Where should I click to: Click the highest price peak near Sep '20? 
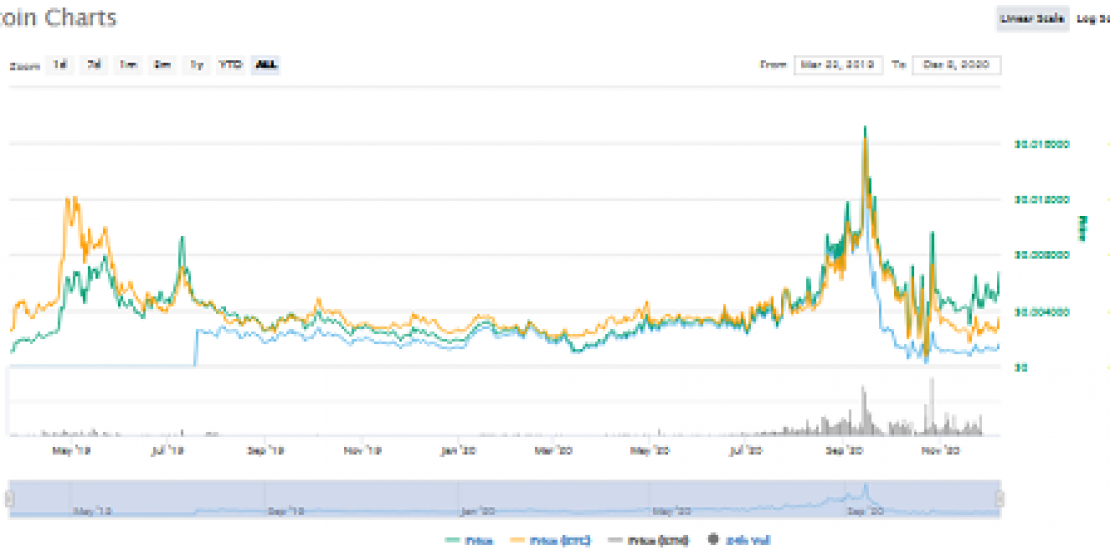865,128
